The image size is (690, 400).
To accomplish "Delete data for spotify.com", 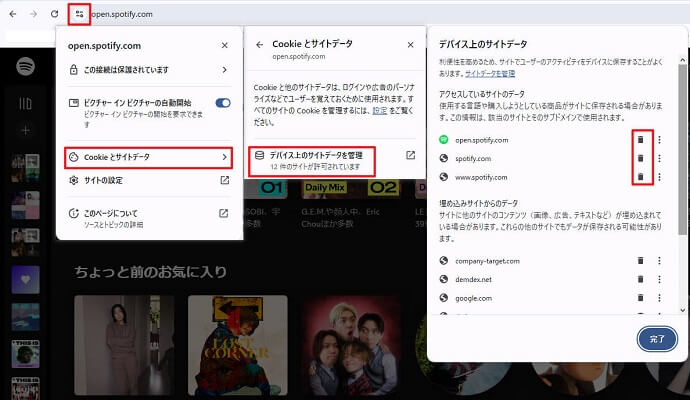I will click(641, 158).
